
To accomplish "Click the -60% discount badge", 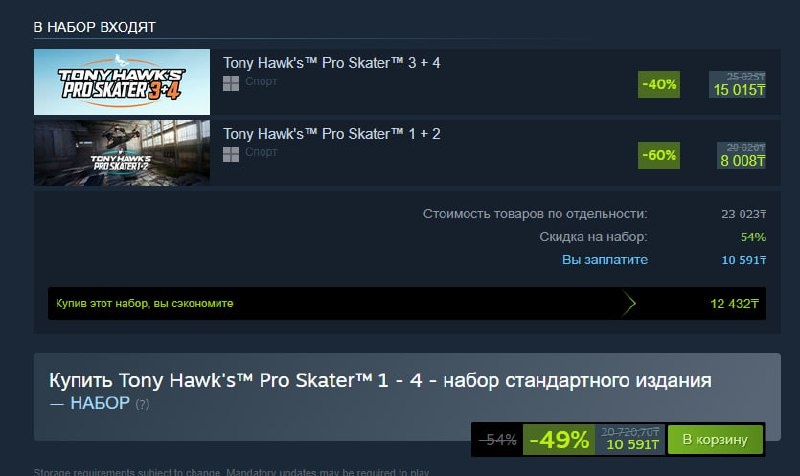I will pyautogui.click(x=659, y=155).
